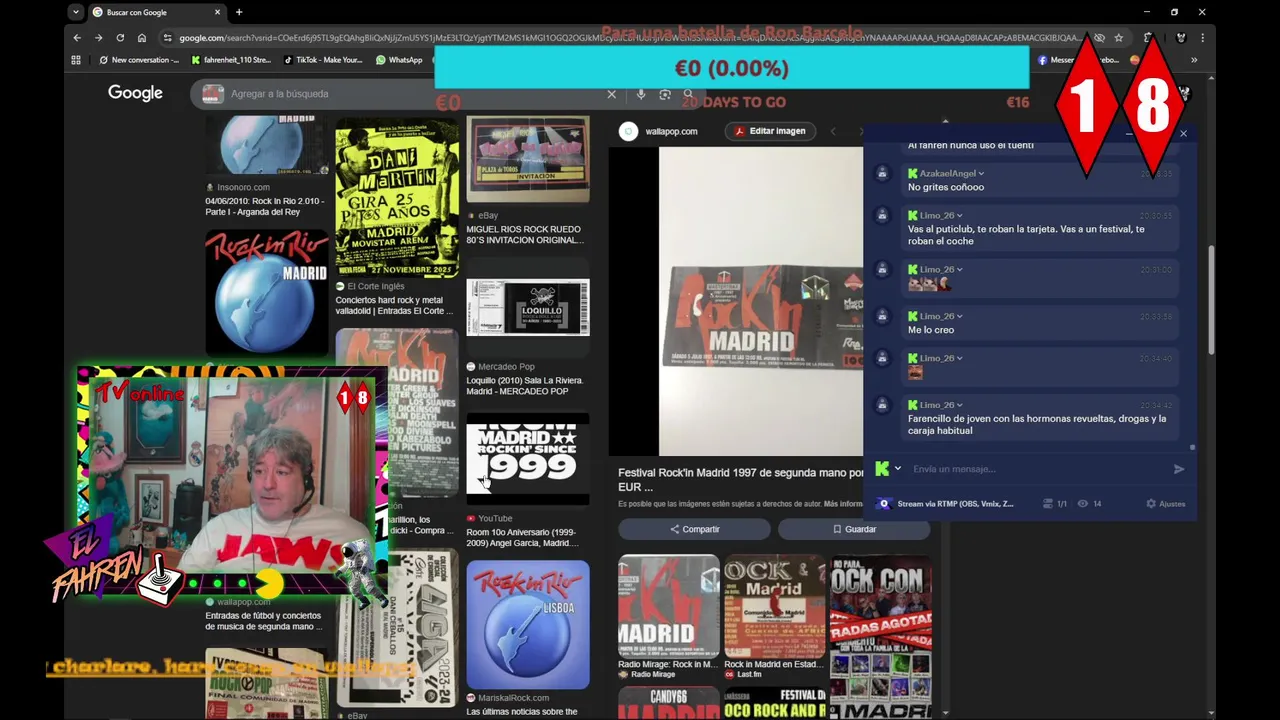The image size is (1280, 720).
Task: Open the Rock in Rio Lisboa thumbnail
Action: pos(527,624)
